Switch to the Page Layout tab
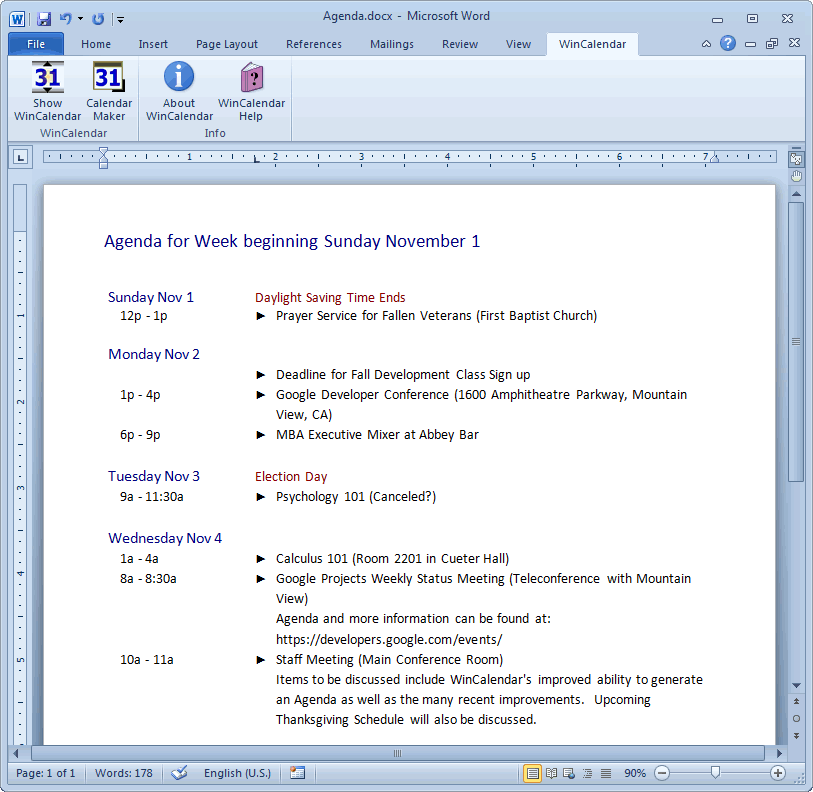 (x=227, y=44)
